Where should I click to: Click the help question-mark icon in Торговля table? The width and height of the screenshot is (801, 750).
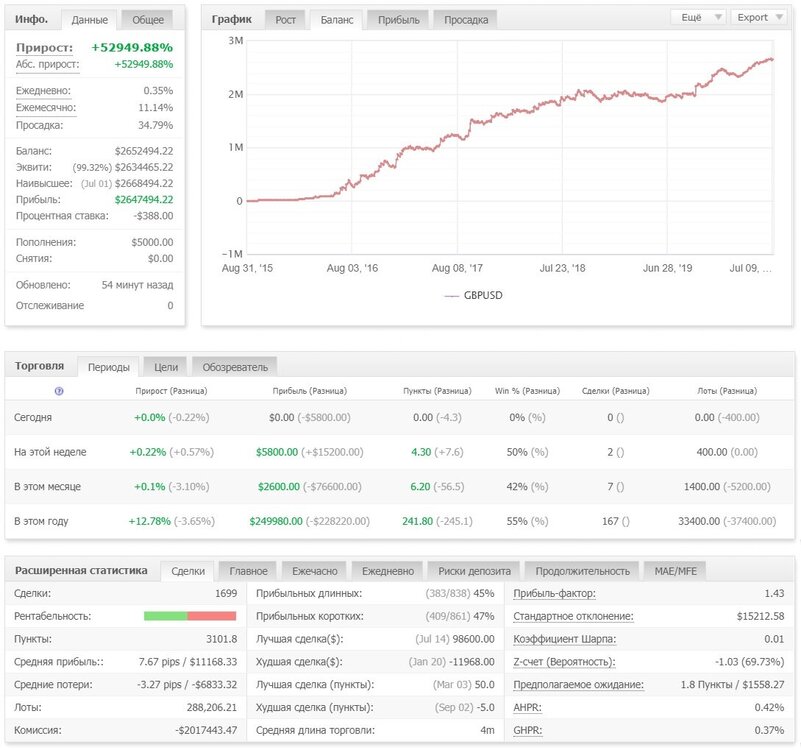coord(59,391)
